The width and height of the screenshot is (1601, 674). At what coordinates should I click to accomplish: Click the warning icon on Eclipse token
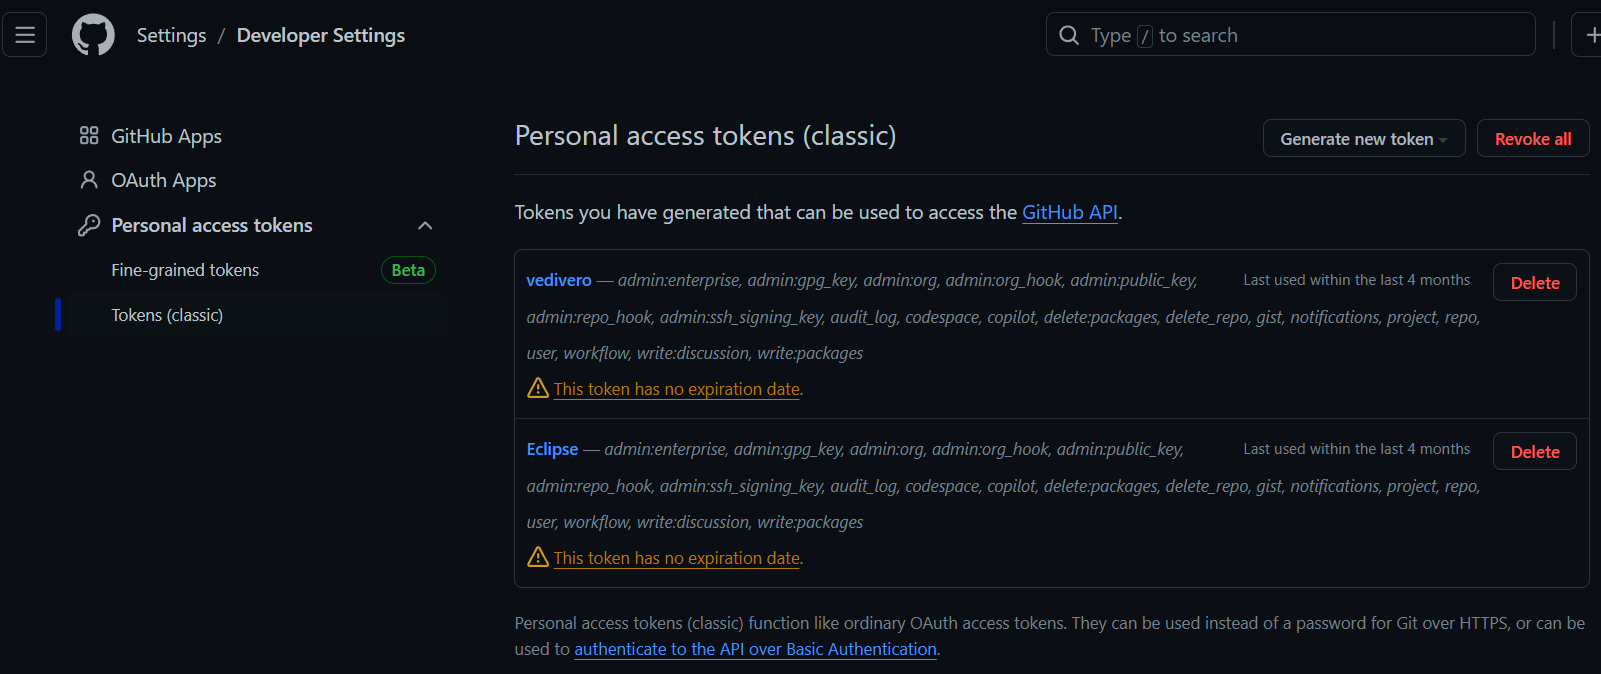[x=538, y=557]
